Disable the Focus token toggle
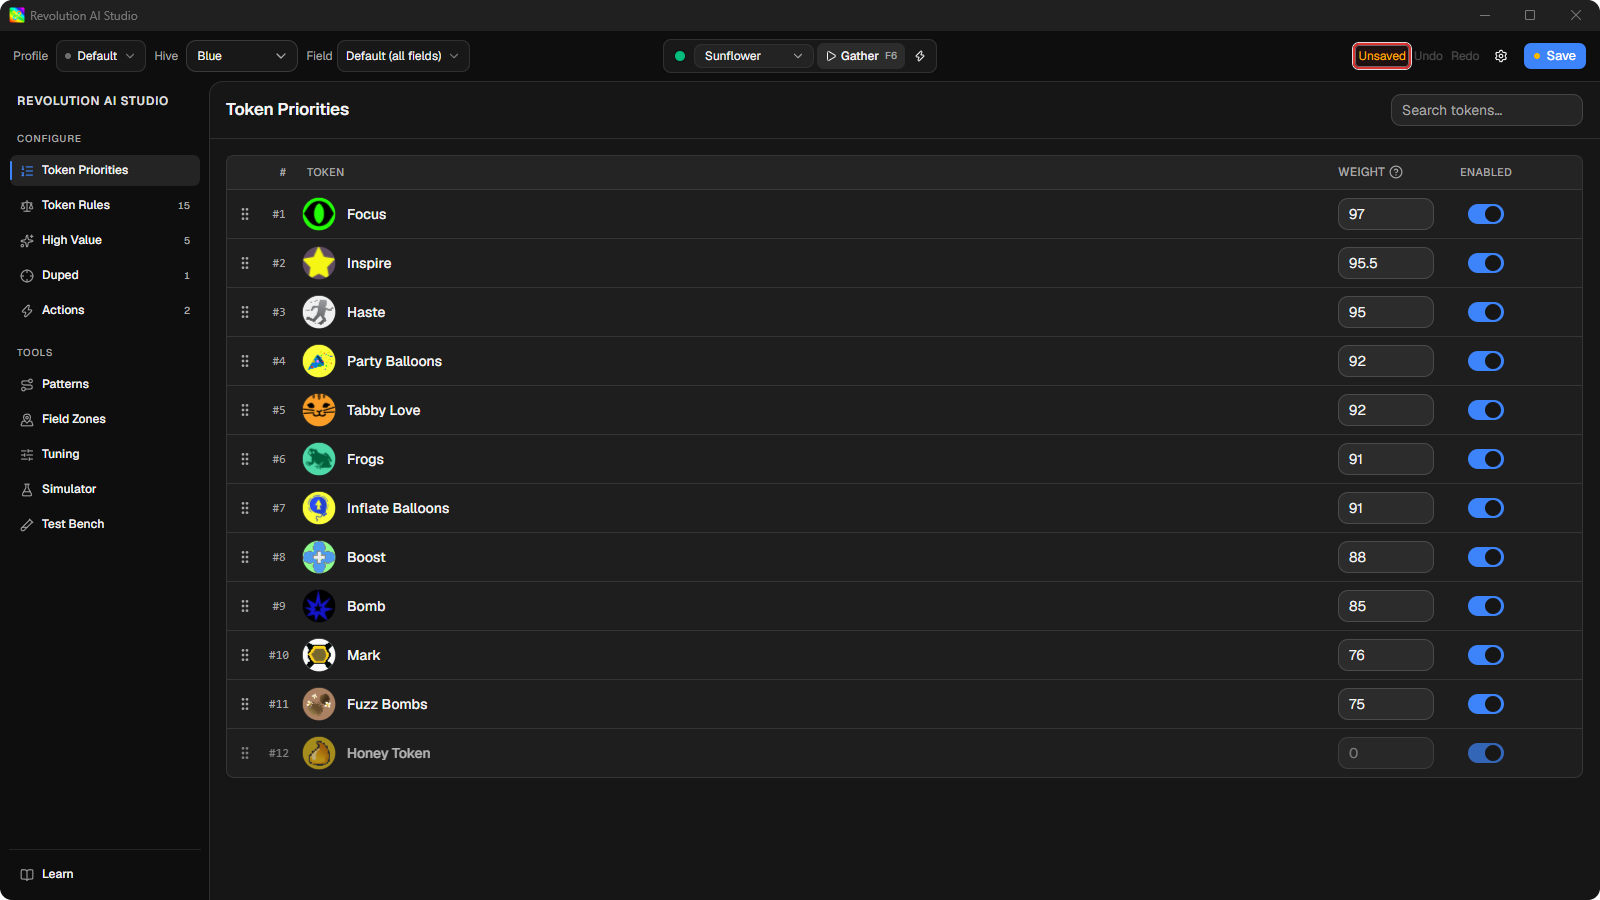The width and height of the screenshot is (1600, 900). [x=1486, y=214]
